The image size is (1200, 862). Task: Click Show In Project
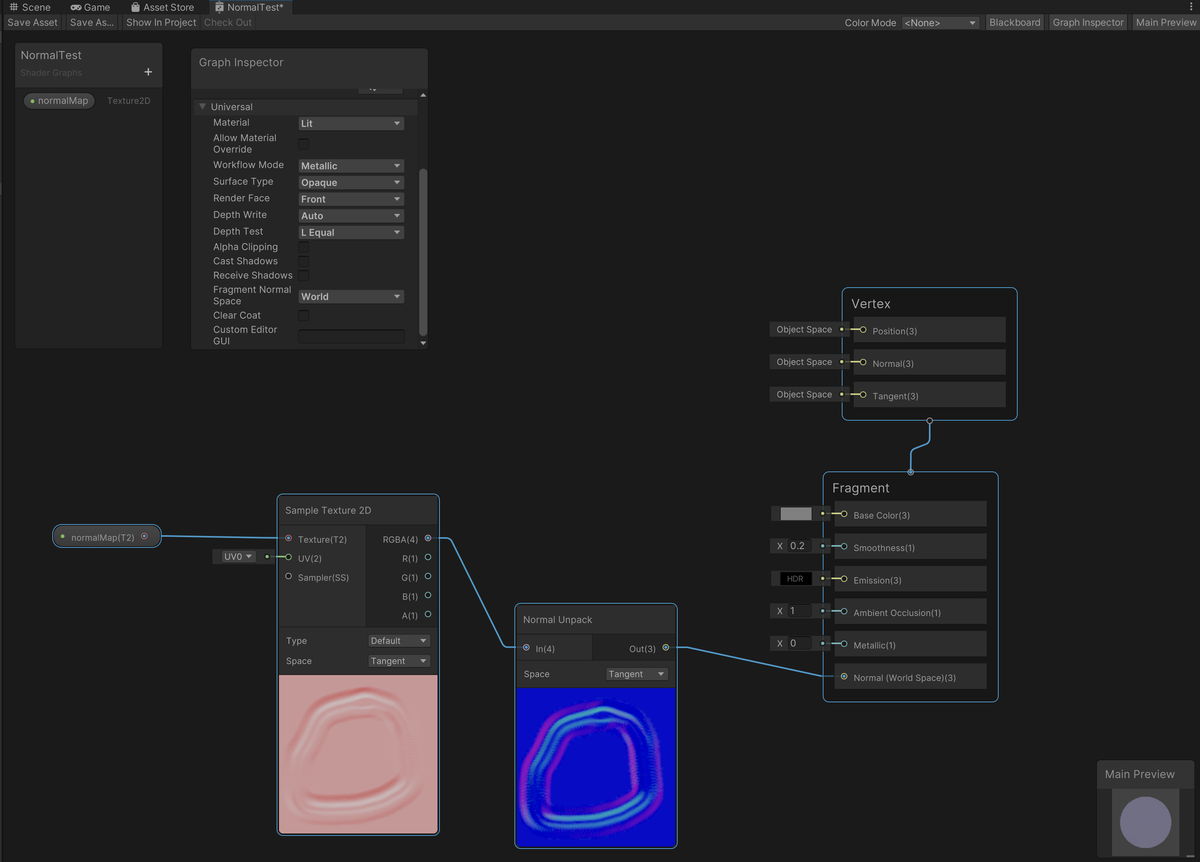160,22
